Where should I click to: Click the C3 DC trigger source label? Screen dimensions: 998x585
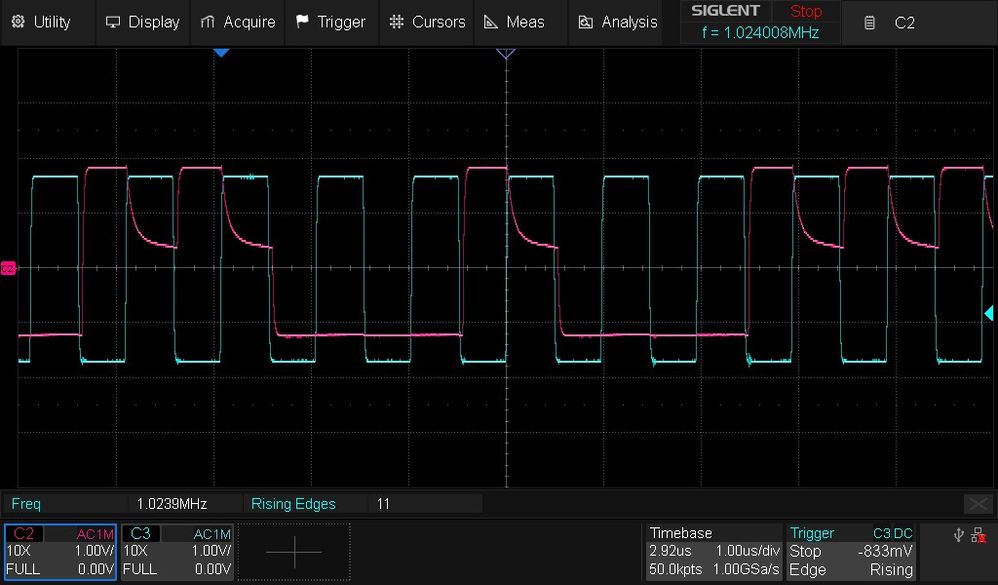click(892, 533)
